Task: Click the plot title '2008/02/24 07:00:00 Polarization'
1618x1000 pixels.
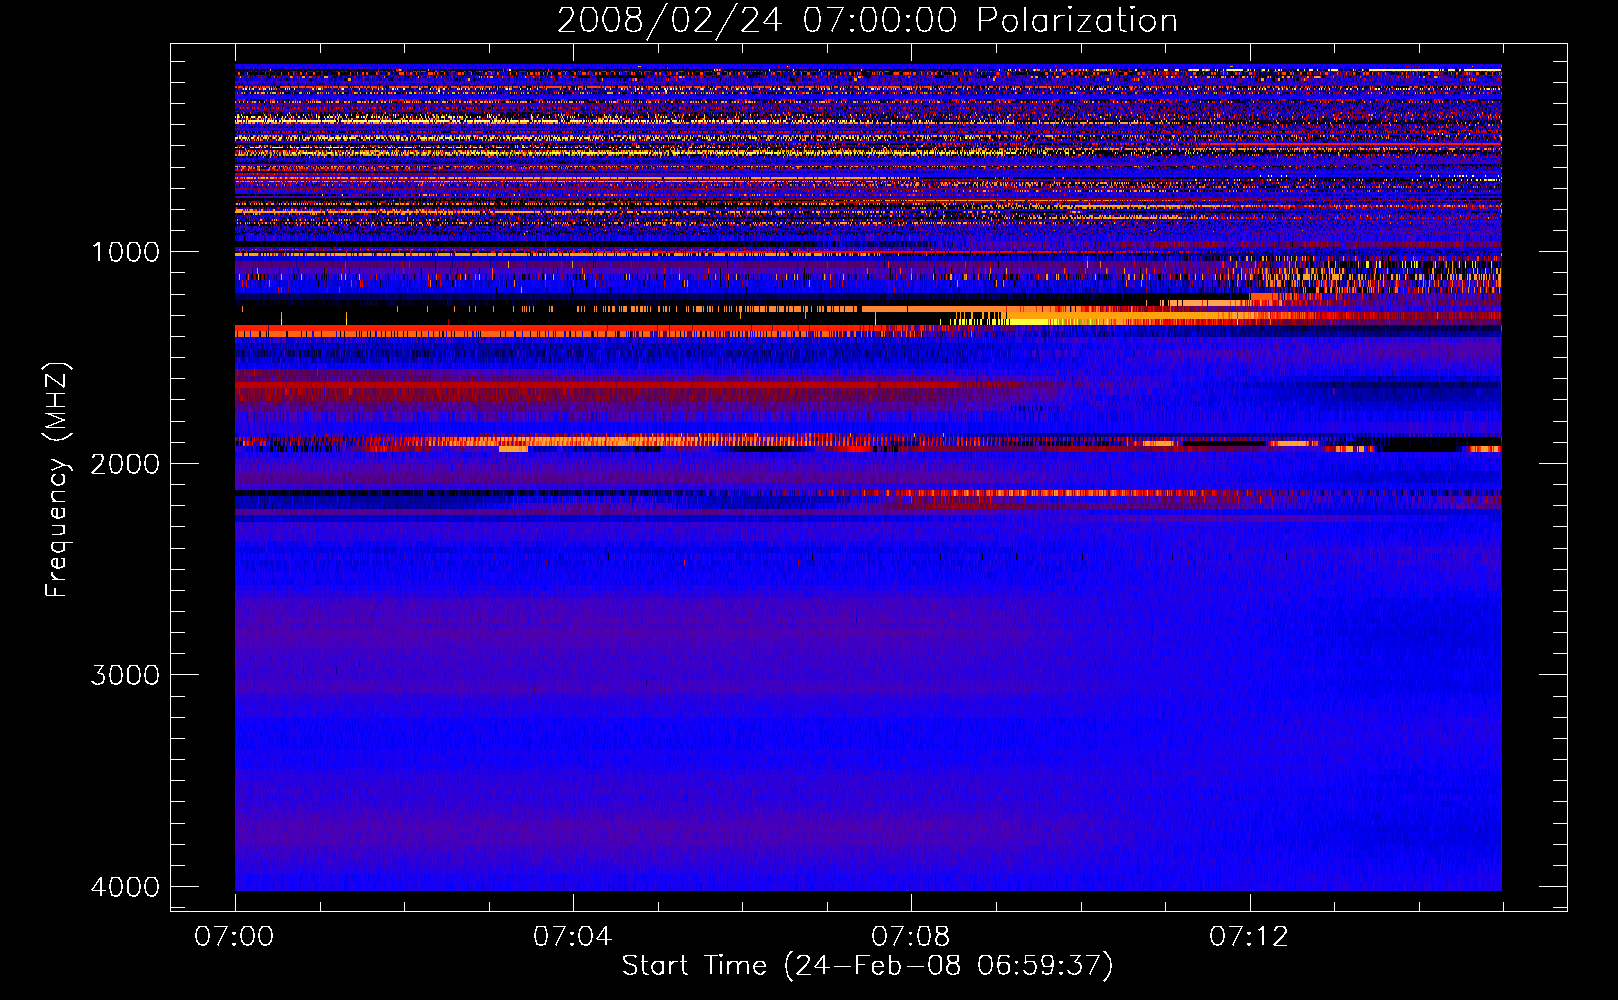Action: coord(867,21)
